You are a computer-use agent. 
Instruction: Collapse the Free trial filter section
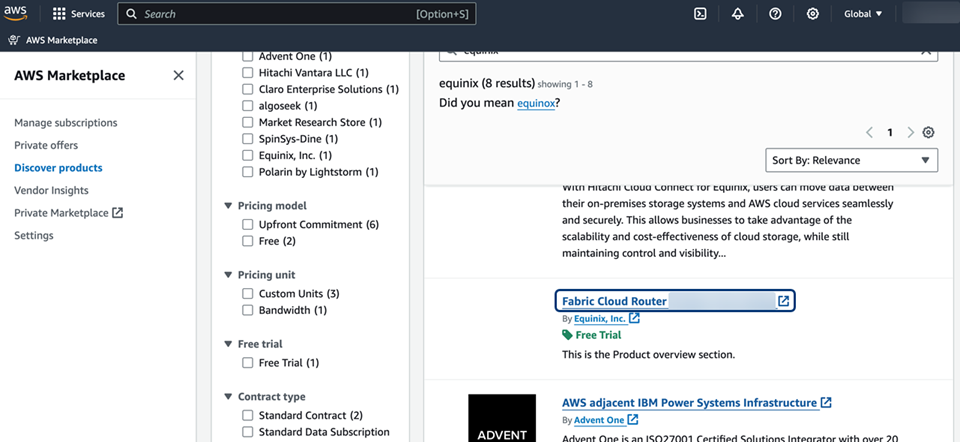[229, 345]
